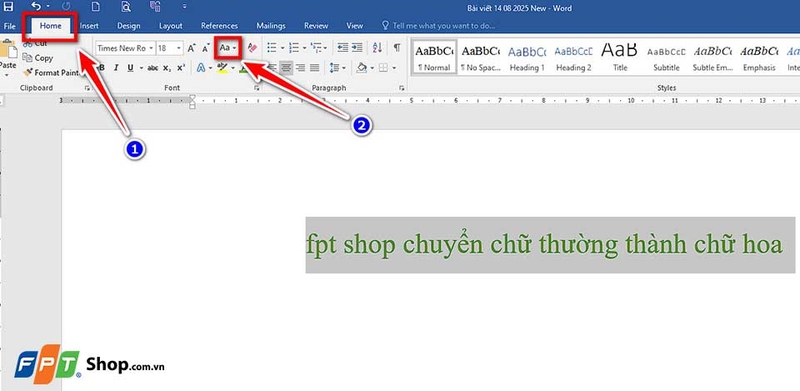Switch to the Insert tab

[x=89, y=26]
